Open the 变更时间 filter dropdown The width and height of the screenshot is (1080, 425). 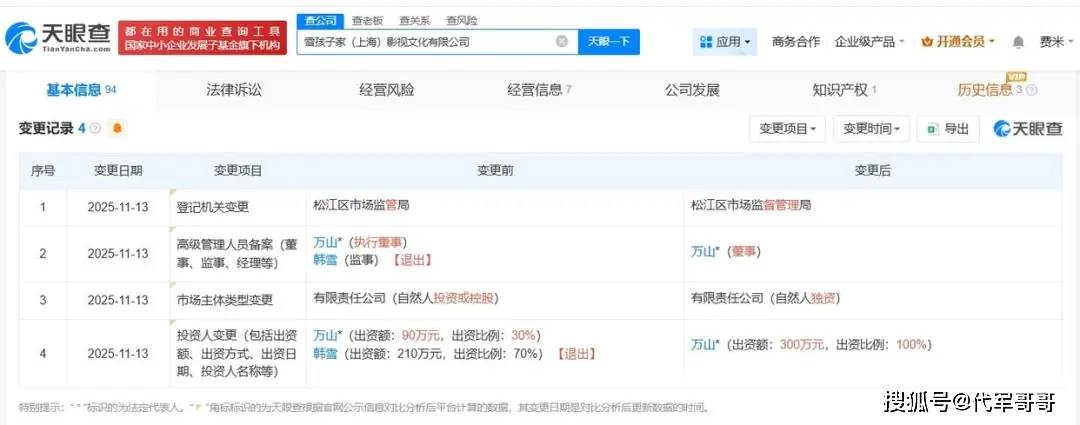[x=872, y=129]
